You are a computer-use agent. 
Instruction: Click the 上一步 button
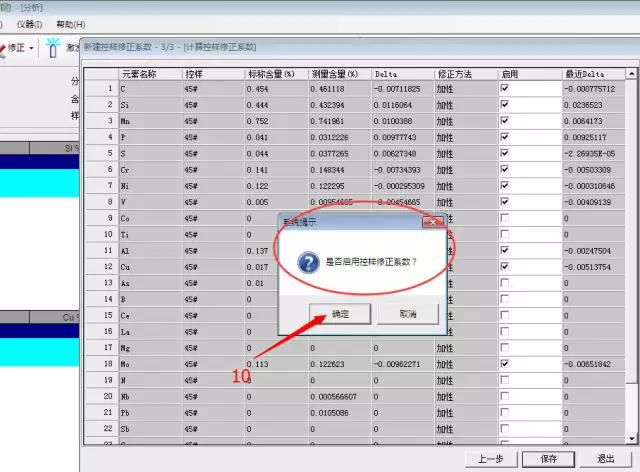[x=489, y=459]
